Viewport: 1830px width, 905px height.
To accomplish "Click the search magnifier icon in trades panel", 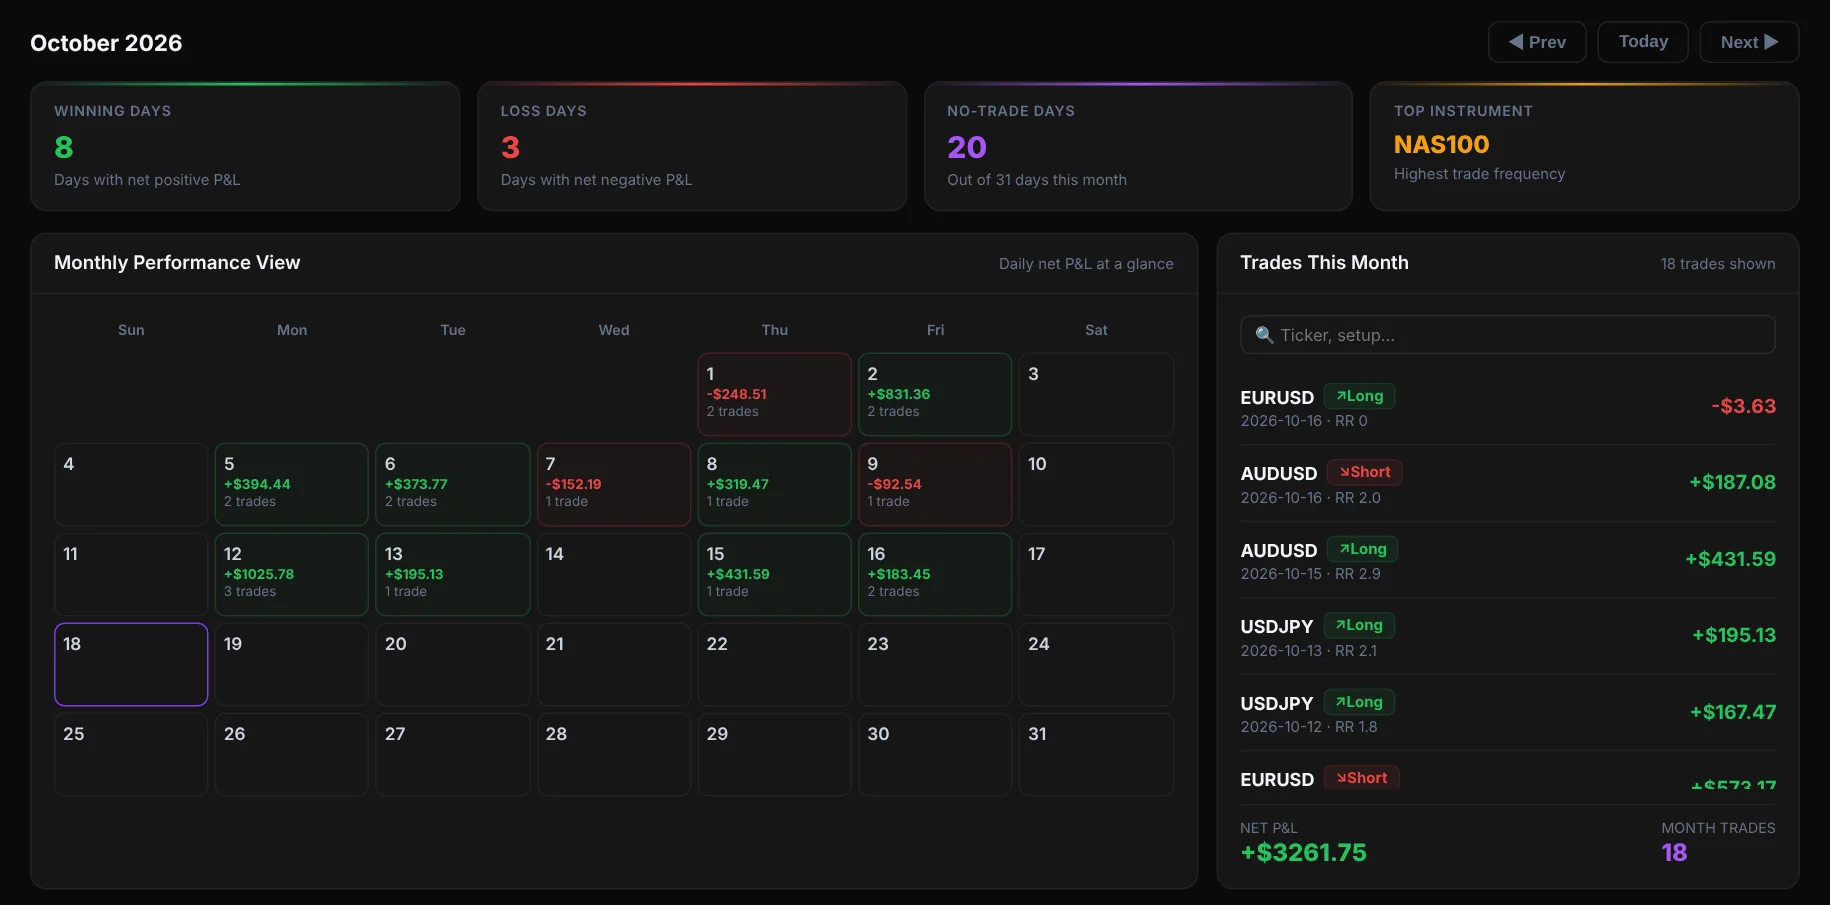I will tap(1264, 335).
